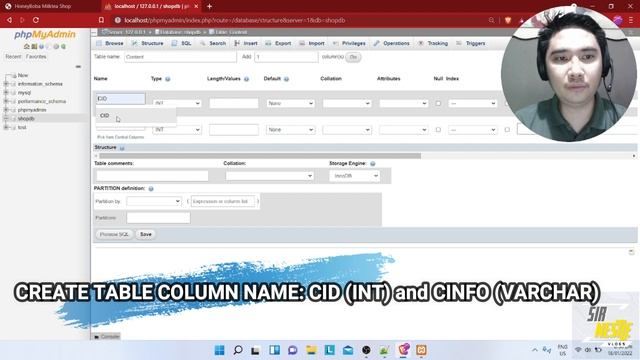640x360 pixels.
Task: Open Collation dropdown for first column
Action: click(347, 103)
